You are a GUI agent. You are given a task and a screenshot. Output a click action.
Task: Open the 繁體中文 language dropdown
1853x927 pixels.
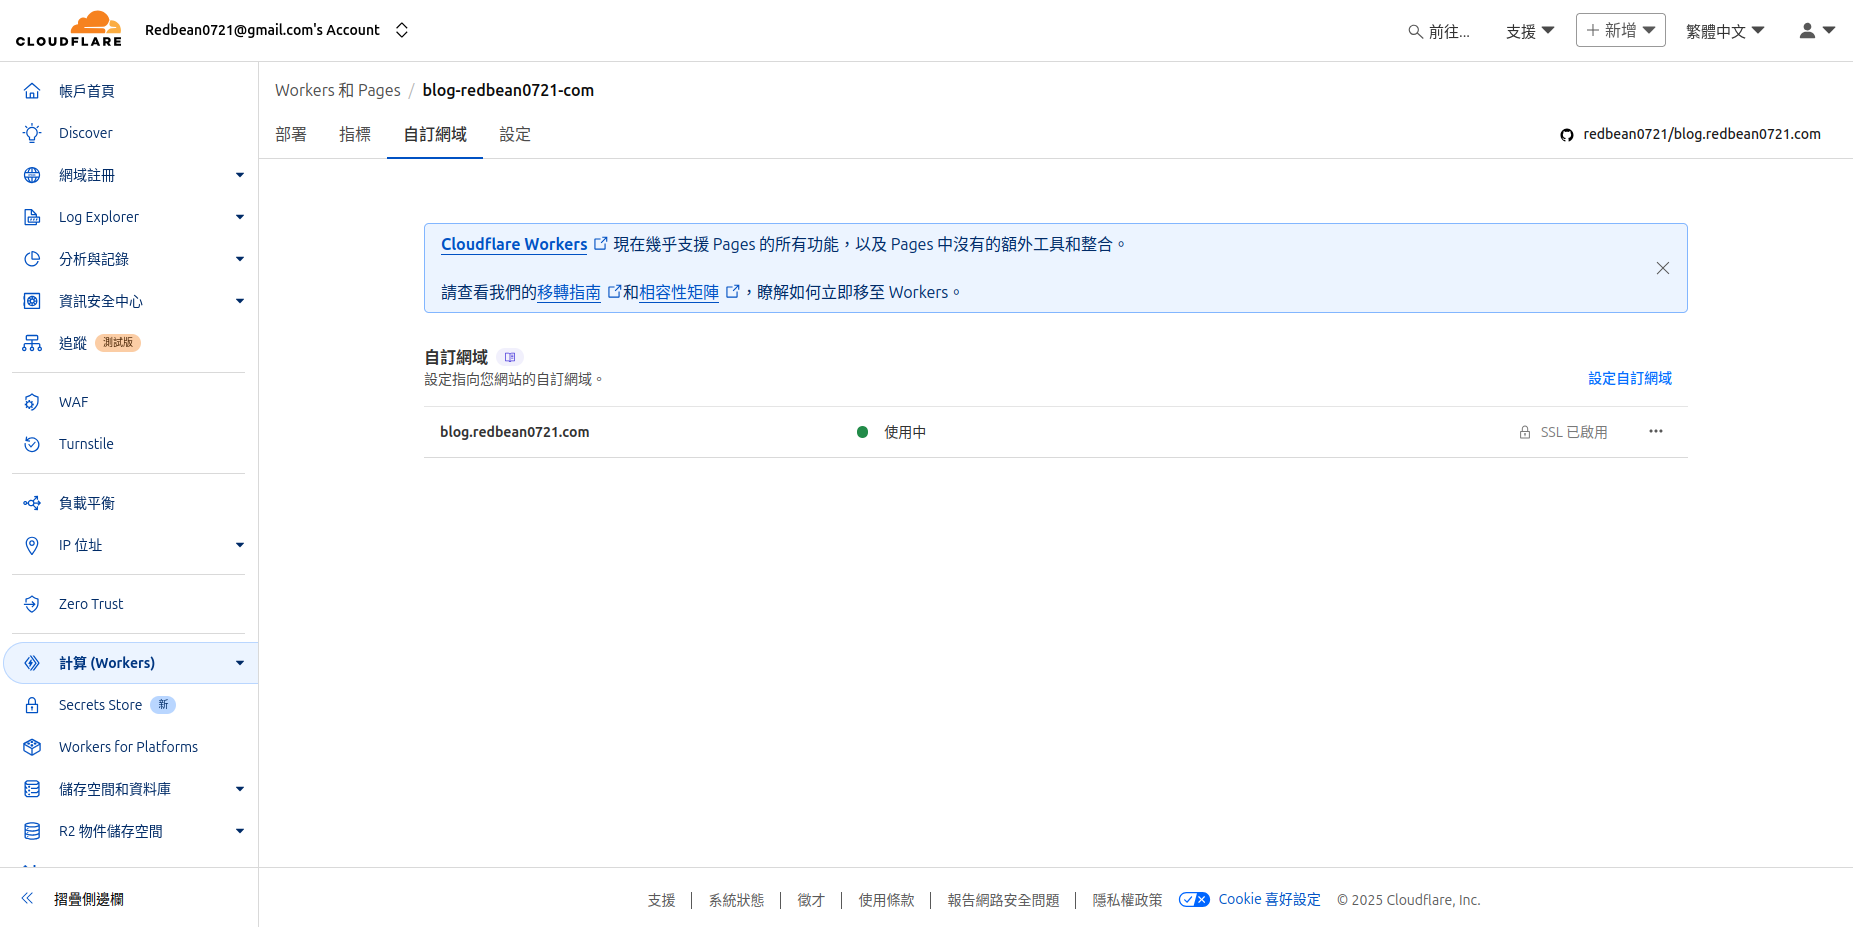click(x=1723, y=30)
